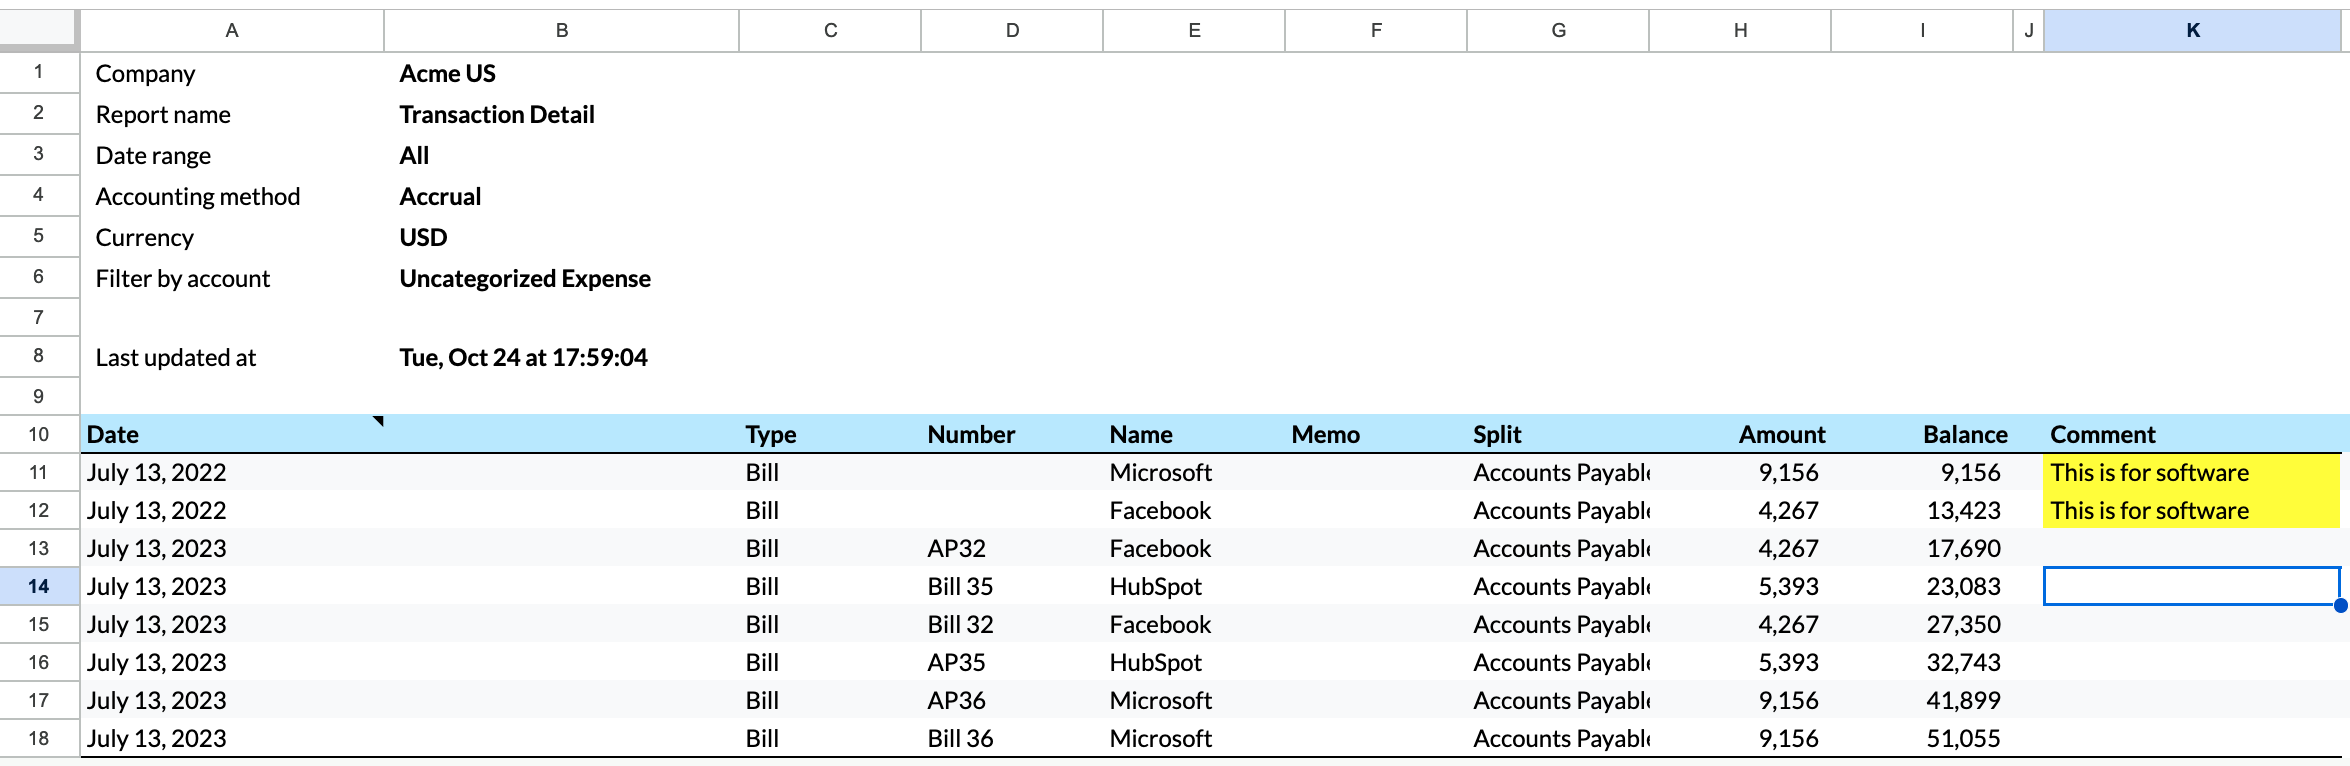Select column B header
The height and width of the screenshot is (766, 2350).
tap(562, 30)
